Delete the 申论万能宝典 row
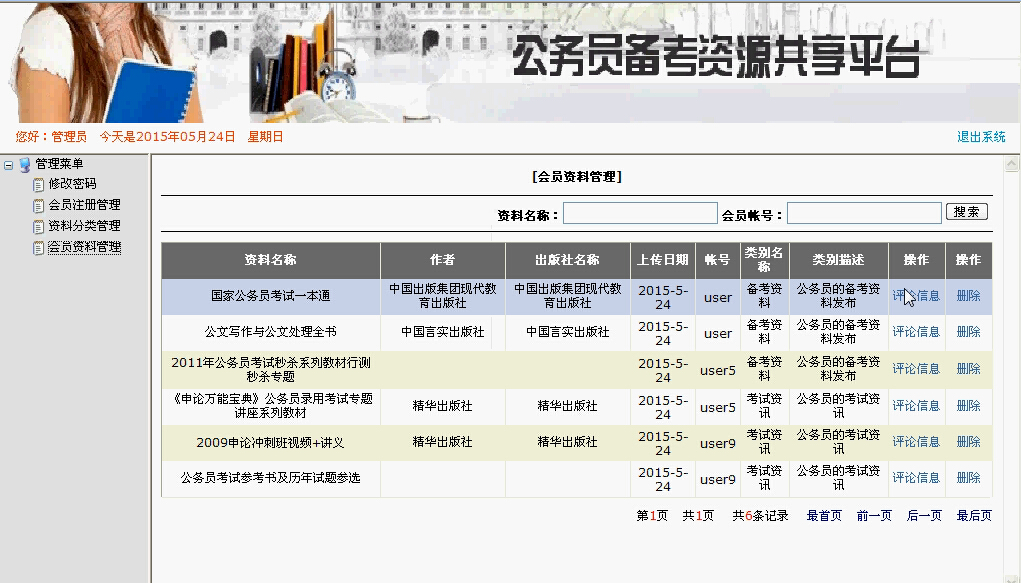Viewport: 1021px width, 583px height. [x=968, y=406]
